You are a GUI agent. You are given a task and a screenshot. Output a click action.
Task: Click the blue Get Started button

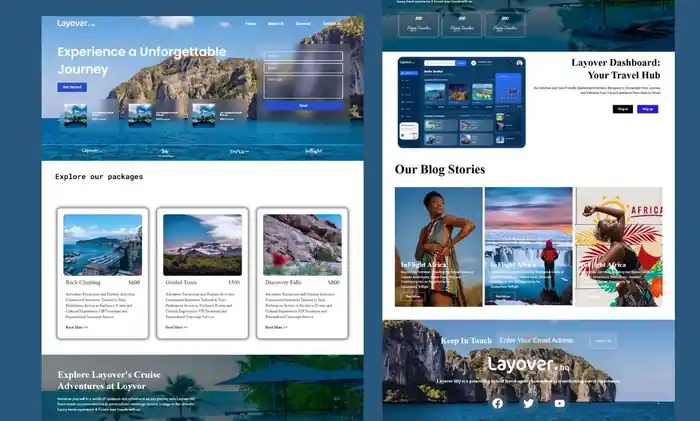pos(72,87)
